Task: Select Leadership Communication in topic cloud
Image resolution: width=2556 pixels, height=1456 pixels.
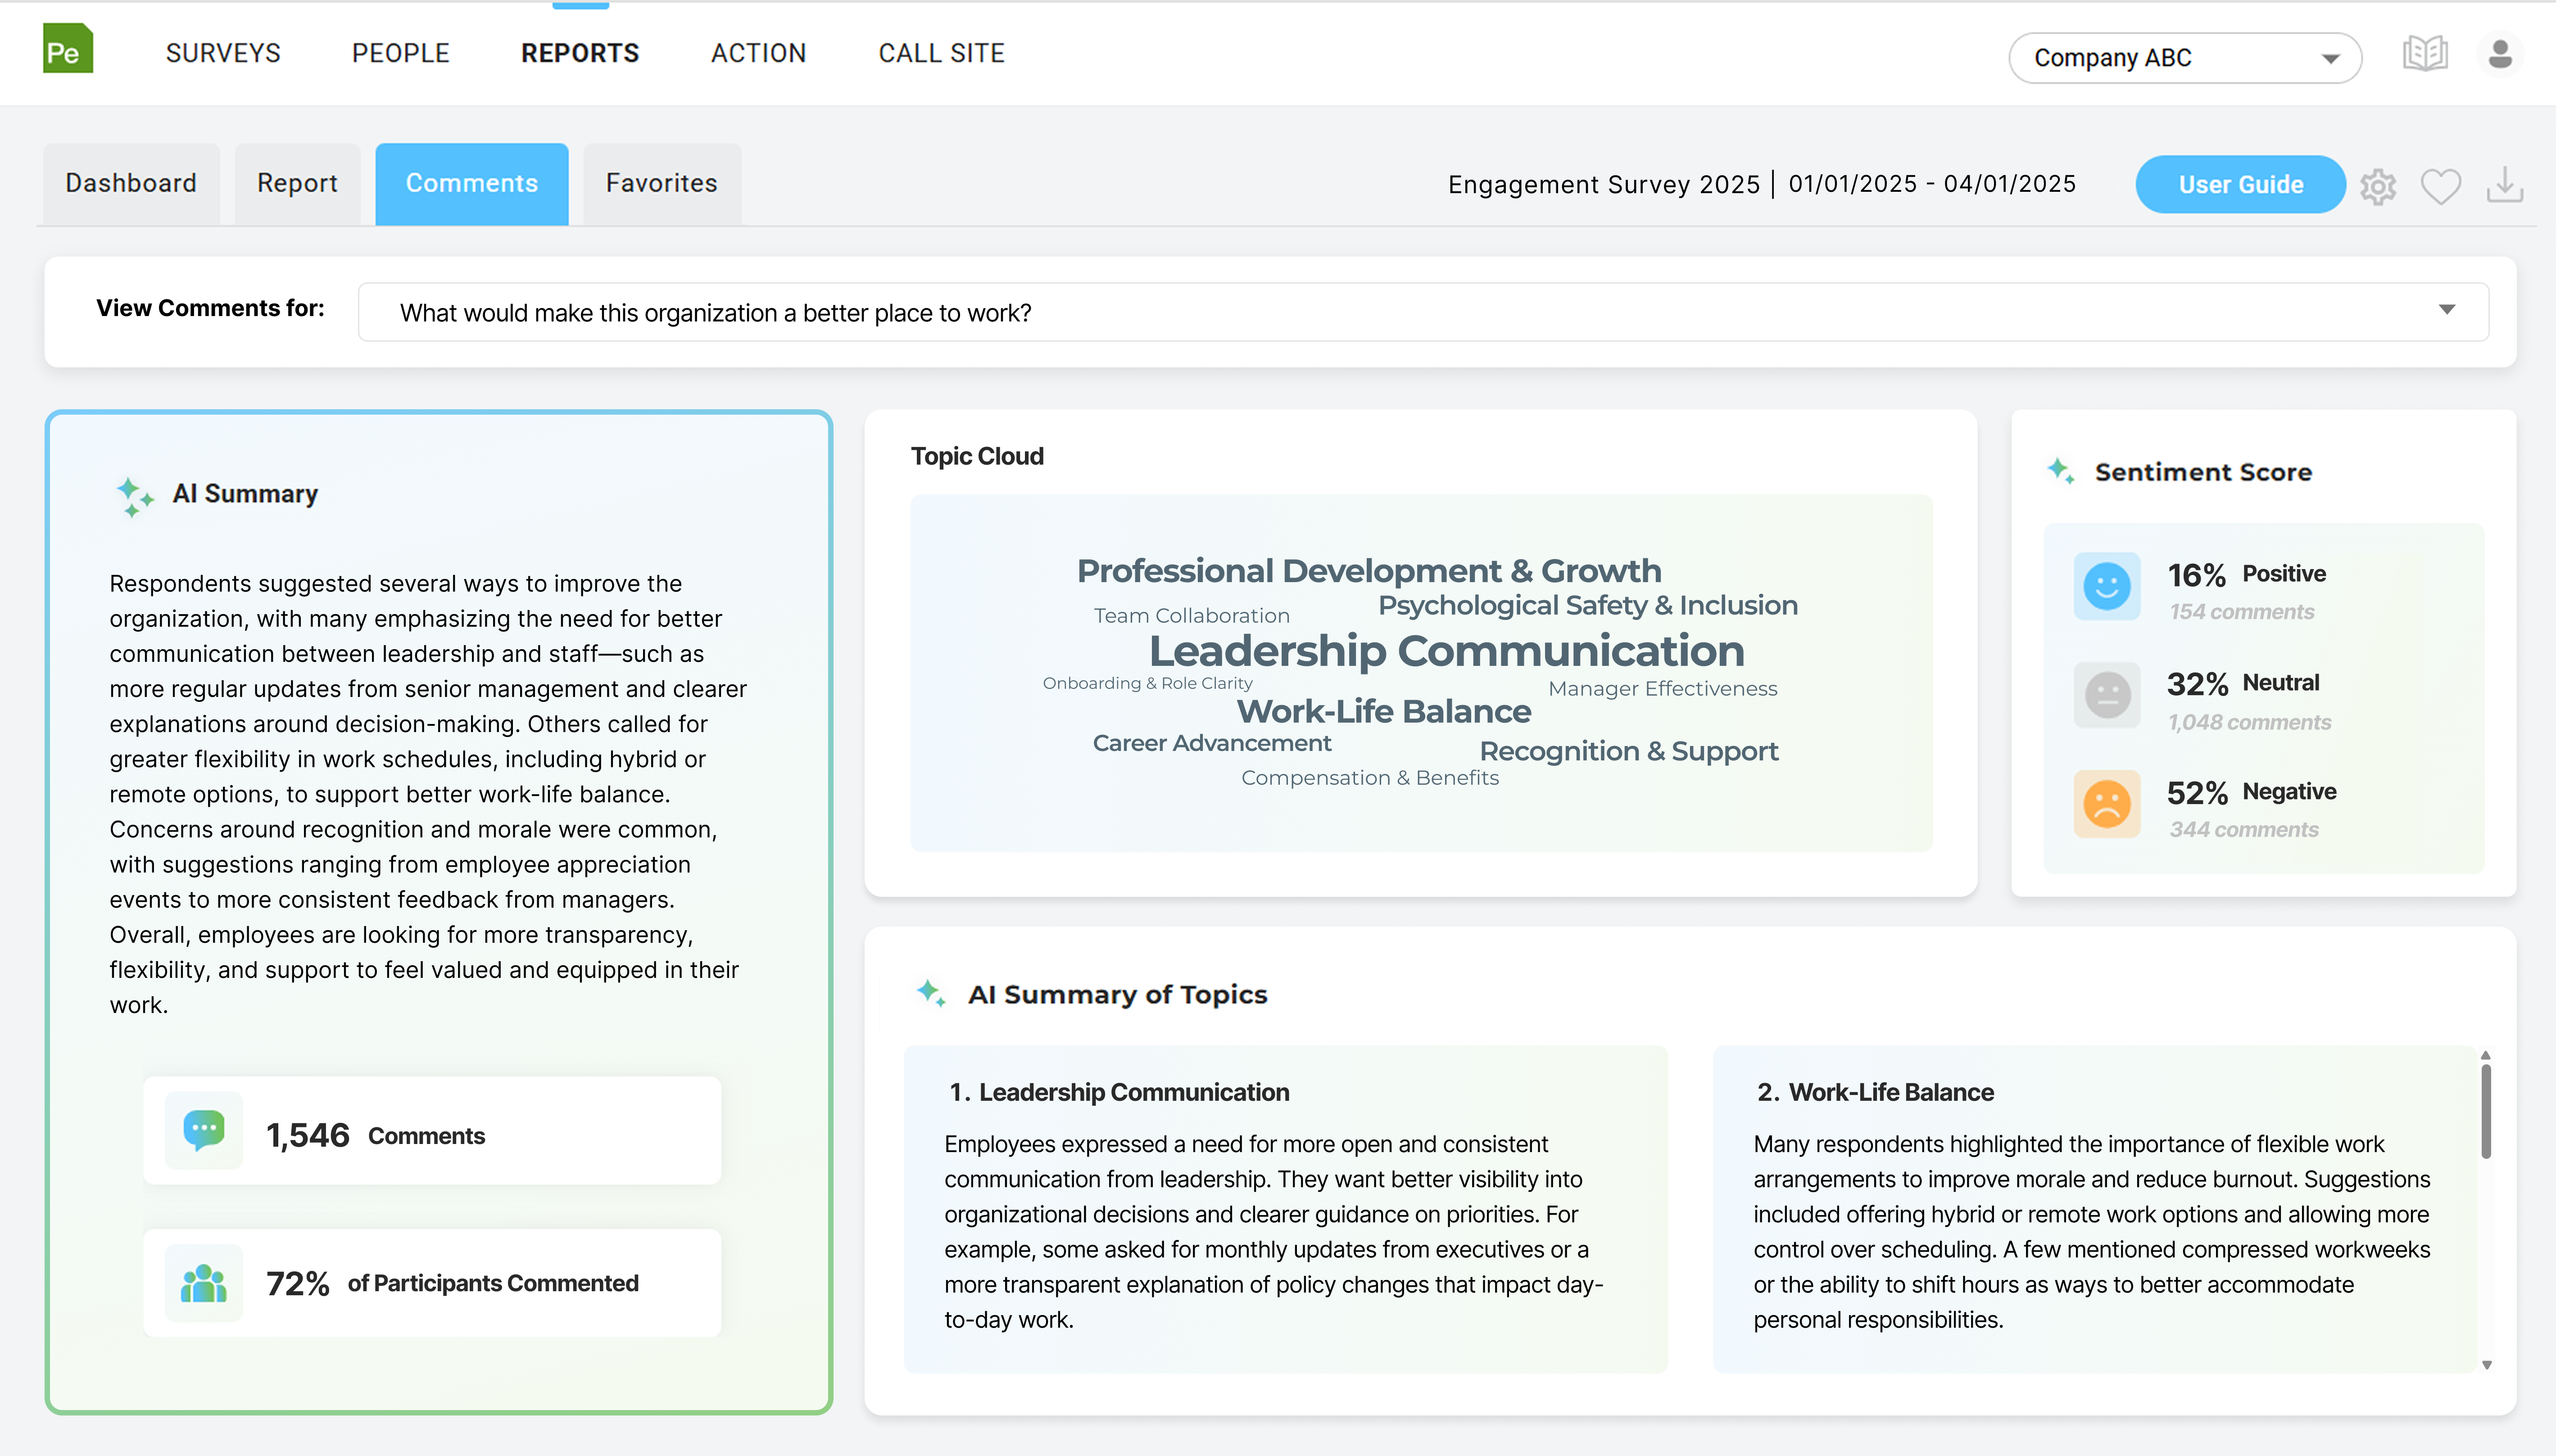Action: 1446,652
